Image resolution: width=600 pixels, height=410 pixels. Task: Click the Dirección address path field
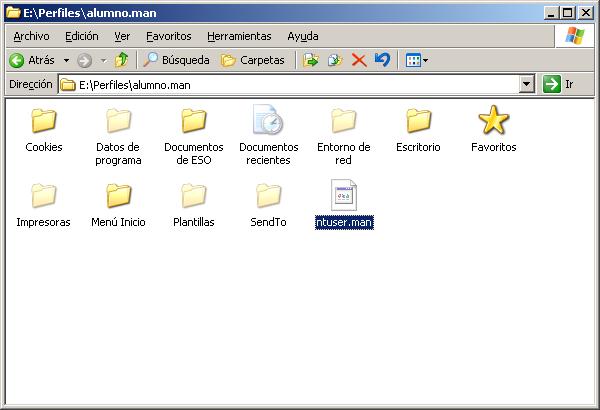click(290, 85)
